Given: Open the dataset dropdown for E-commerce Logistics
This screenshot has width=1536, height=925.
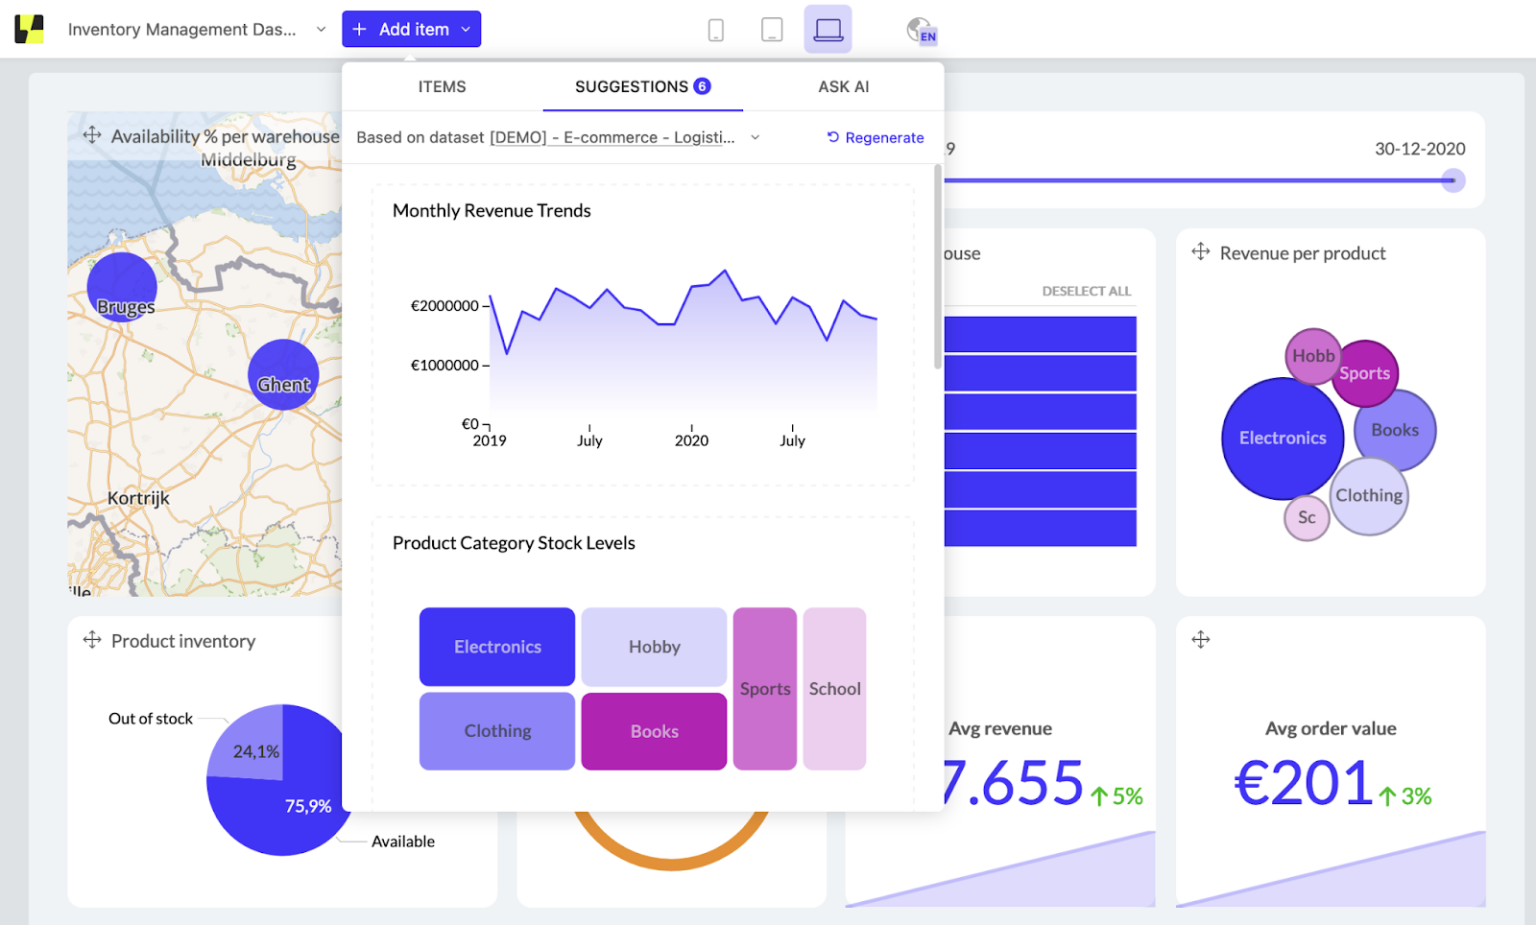Looking at the screenshot, I should point(755,137).
